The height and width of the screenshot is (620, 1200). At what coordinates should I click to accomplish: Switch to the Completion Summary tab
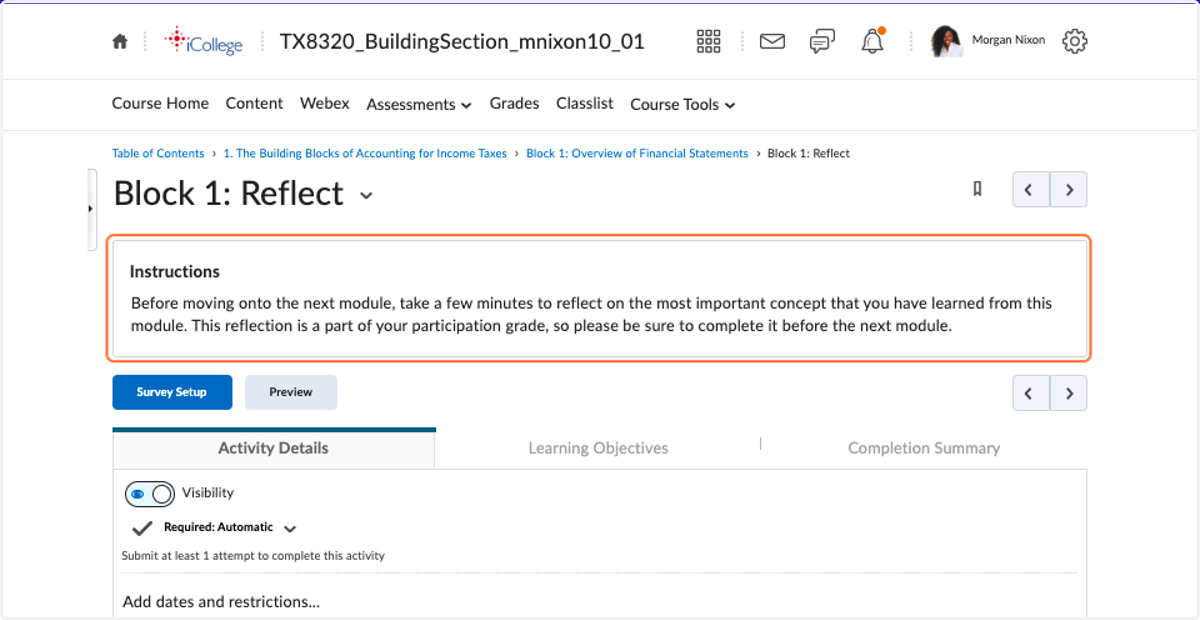tap(924, 448)
